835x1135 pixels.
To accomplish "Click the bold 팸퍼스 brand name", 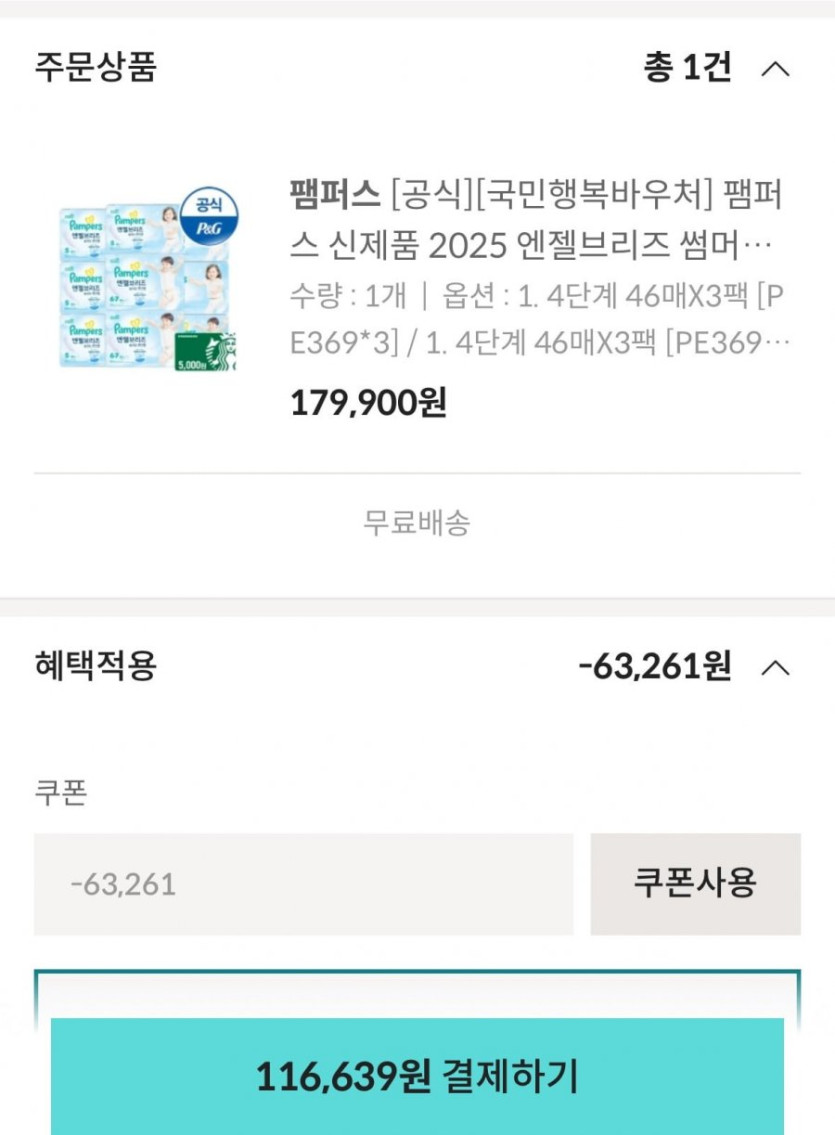I will tap(334, 193).
